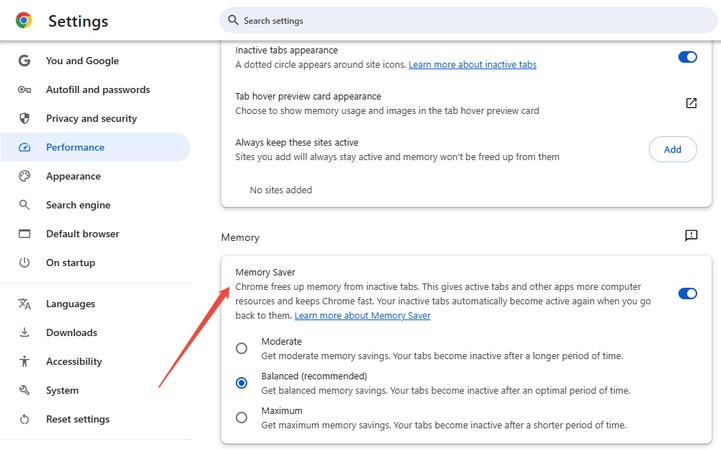The height and width of the screenshot is (450, 721).
Task: Open Learn more about Memory Saver link
Action: [x=362, y=316]
